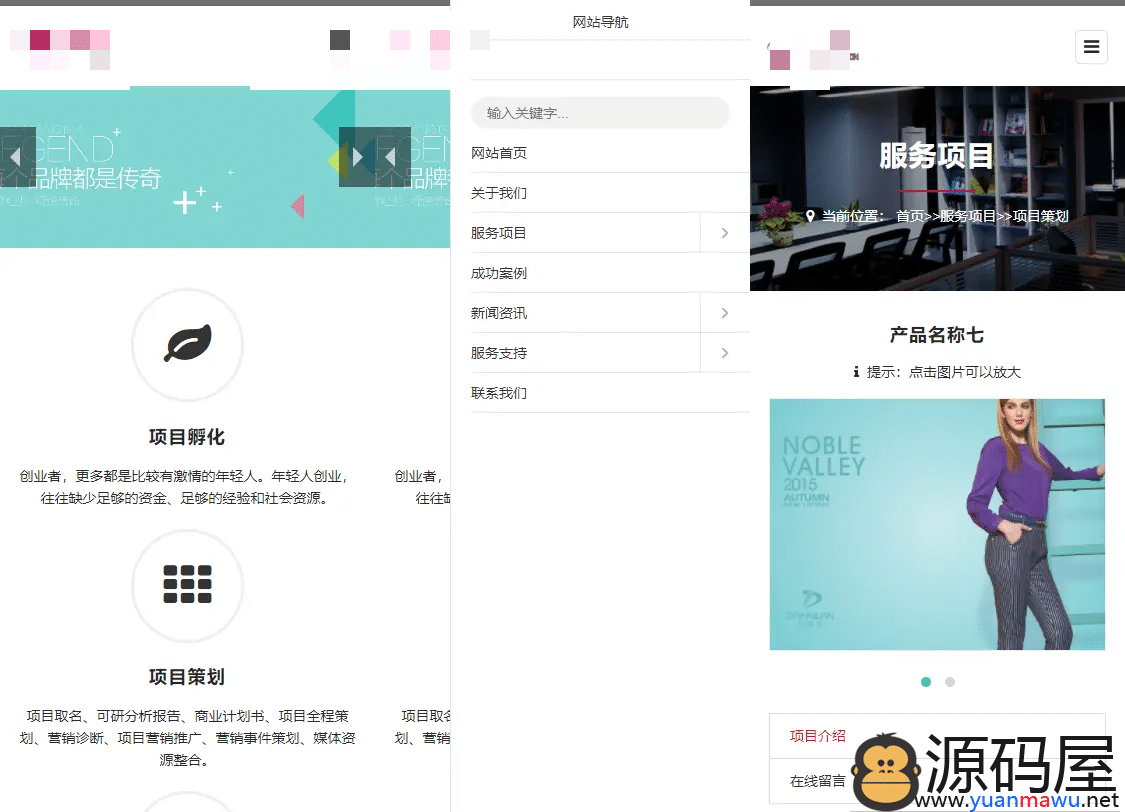Select the first carousel dot indicator
1125x812 pixels.
[x=926, y=682]
